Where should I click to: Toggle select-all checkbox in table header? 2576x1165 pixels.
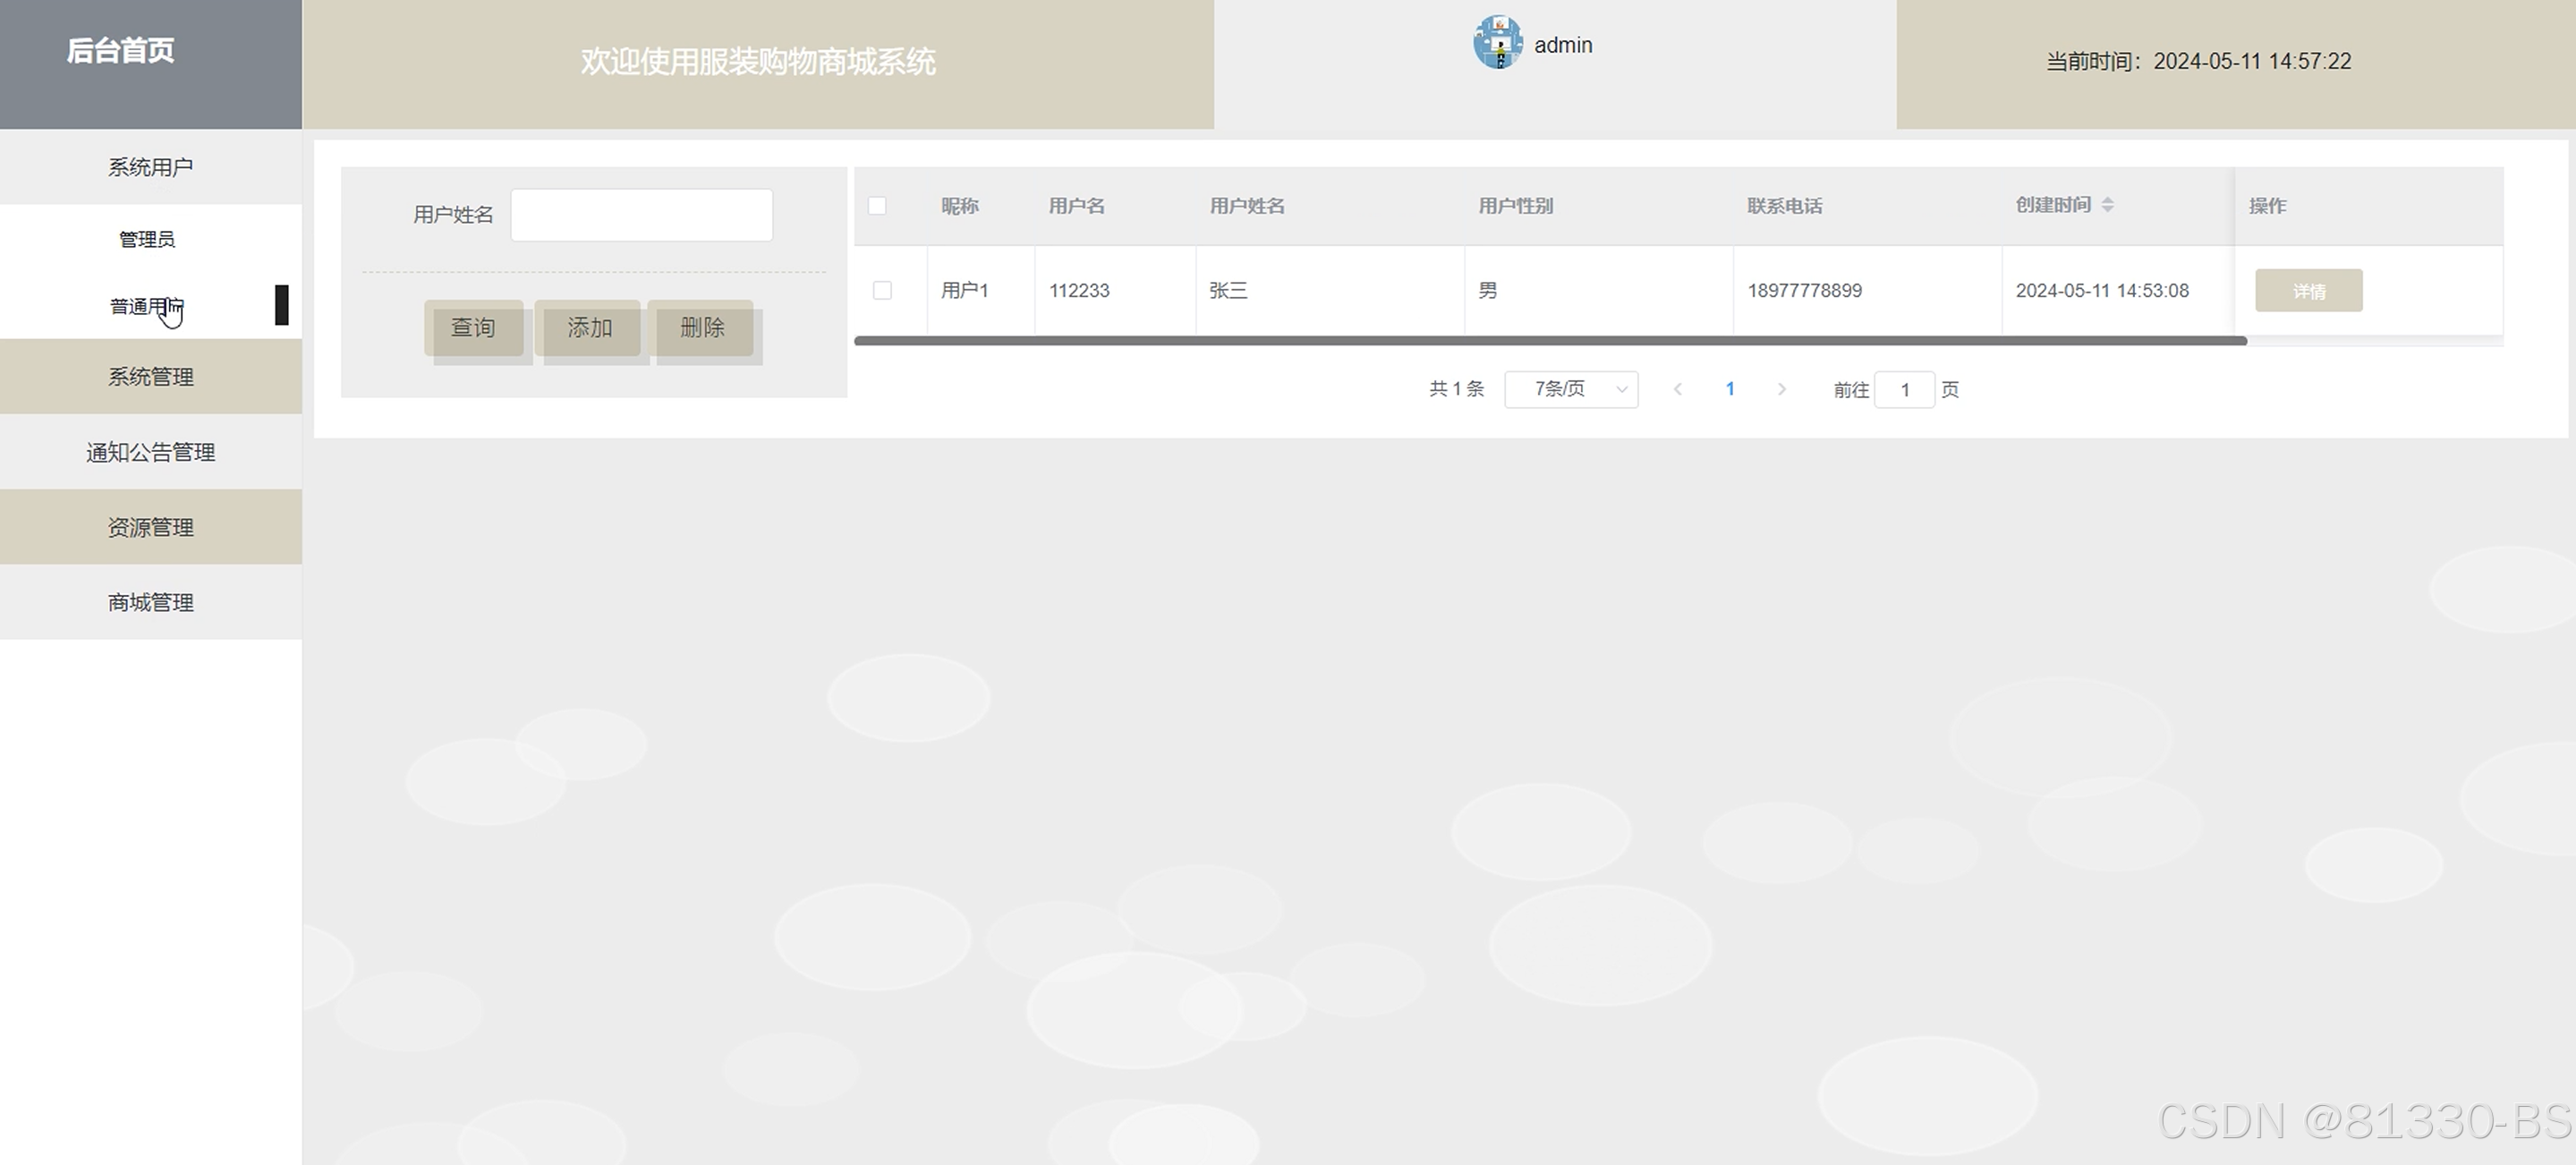pos(877,206)
